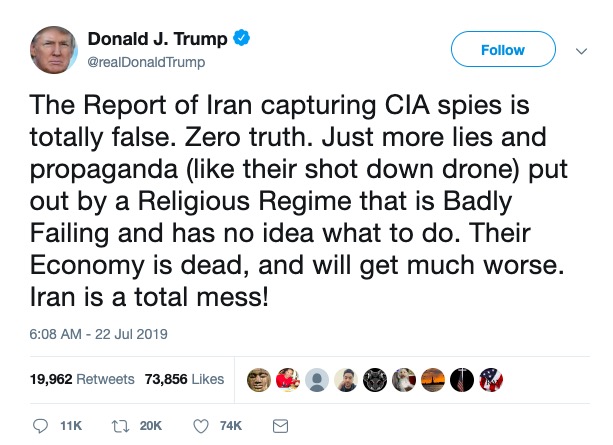Open the orange sunset liker avatar
This screenshot has width=613, height=445.
click(433, 380)
